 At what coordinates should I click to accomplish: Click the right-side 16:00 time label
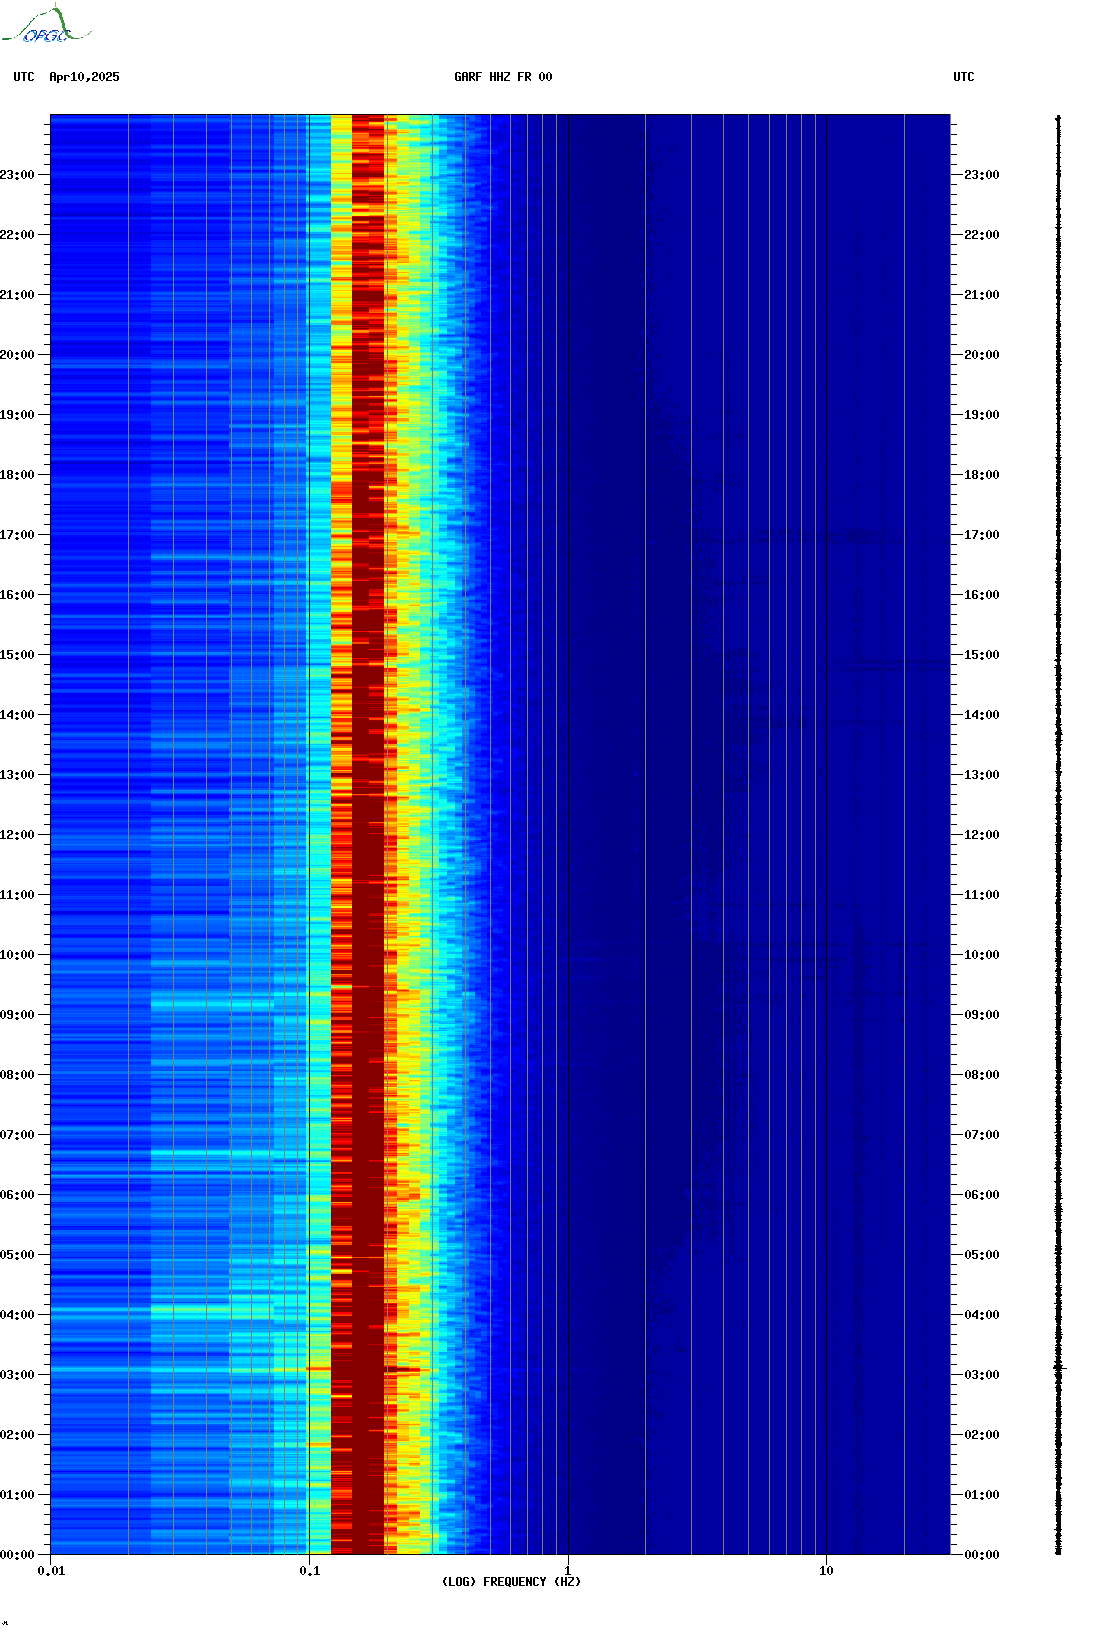tap(982, 595)
